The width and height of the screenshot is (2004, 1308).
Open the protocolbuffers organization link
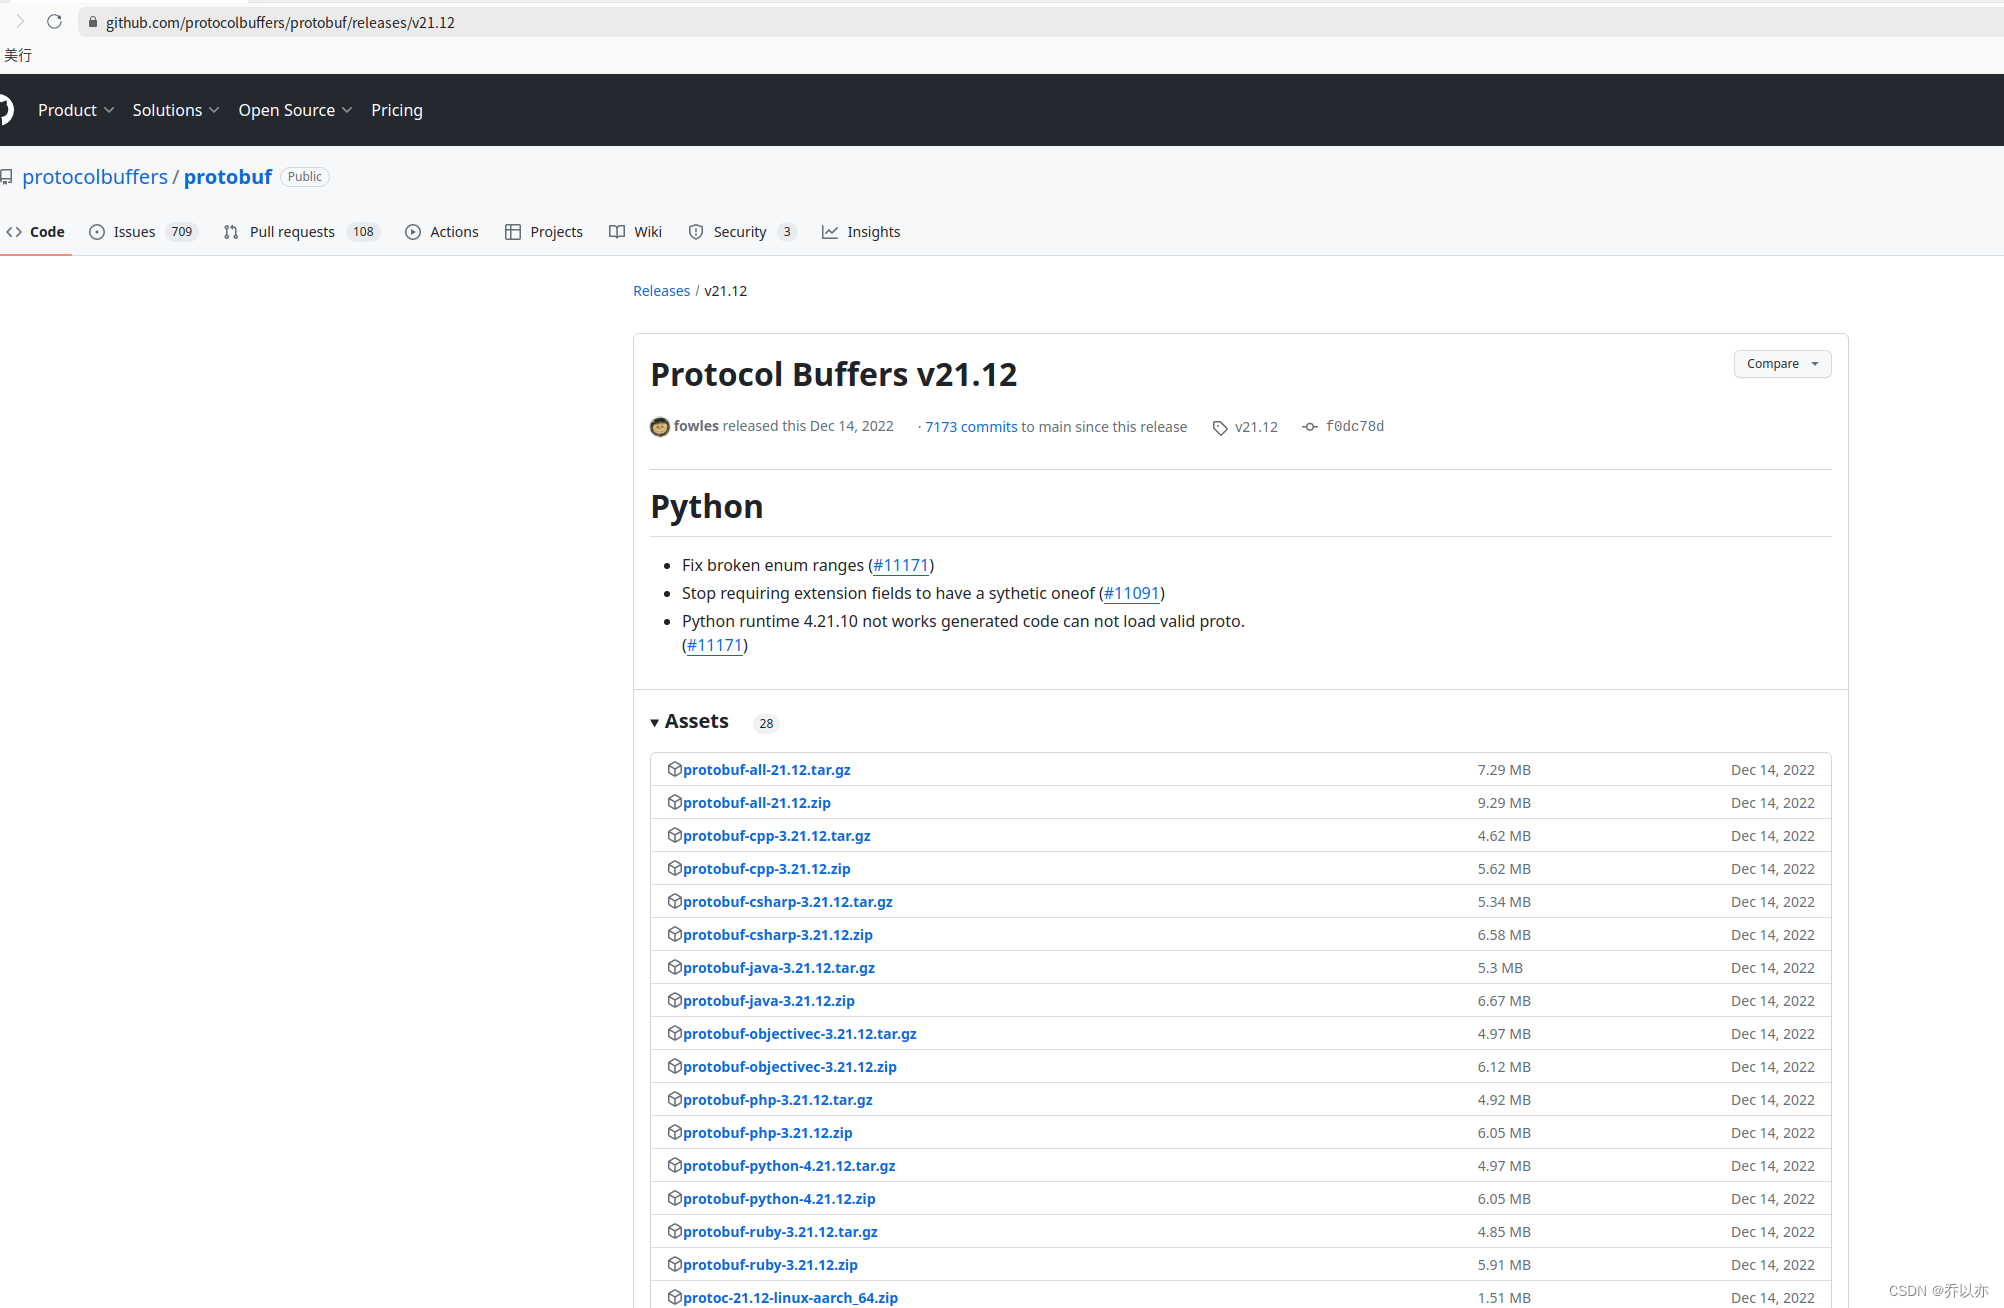click(x=95, y=177)
